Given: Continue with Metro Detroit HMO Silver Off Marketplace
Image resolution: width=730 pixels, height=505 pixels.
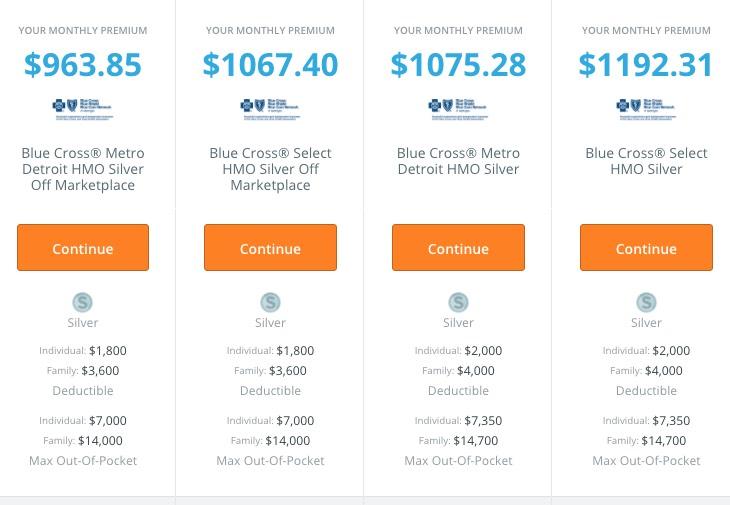Looking at the screenshot, I should (x=83, y=248).
